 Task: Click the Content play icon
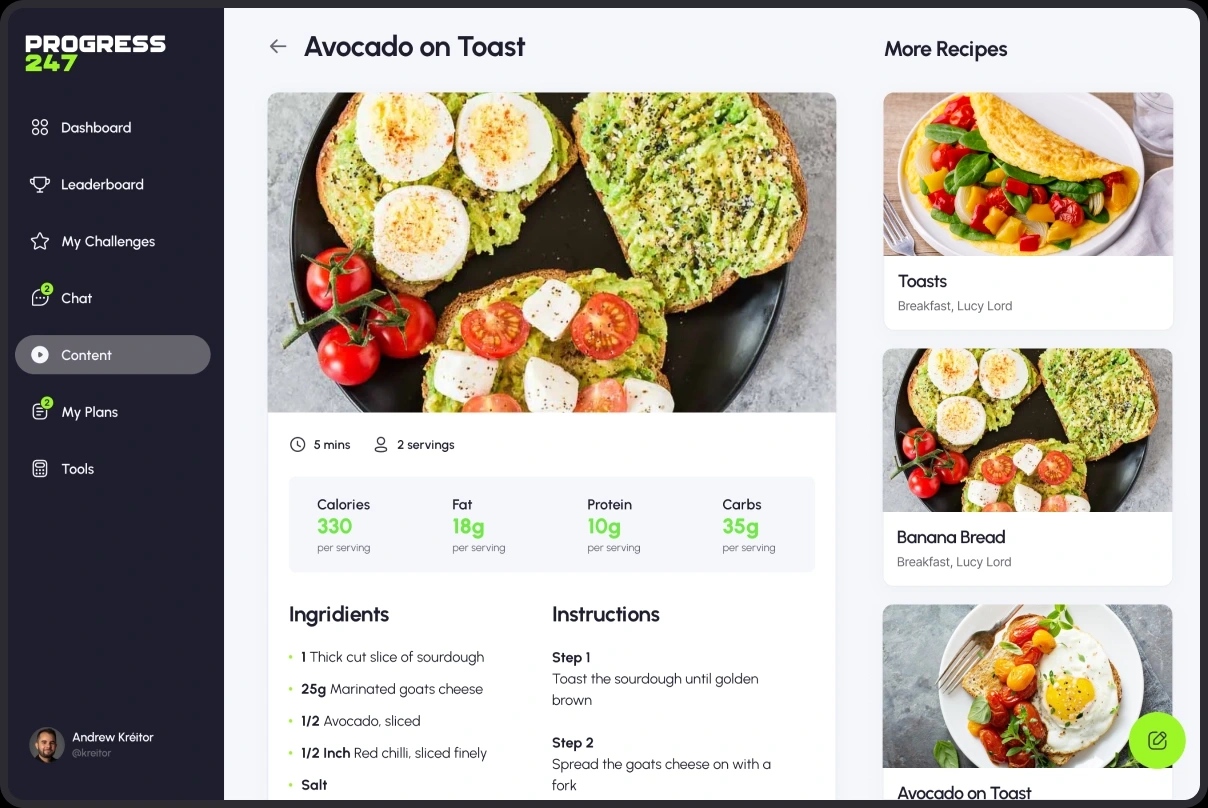pyautogui.click(x=40, y=355)
